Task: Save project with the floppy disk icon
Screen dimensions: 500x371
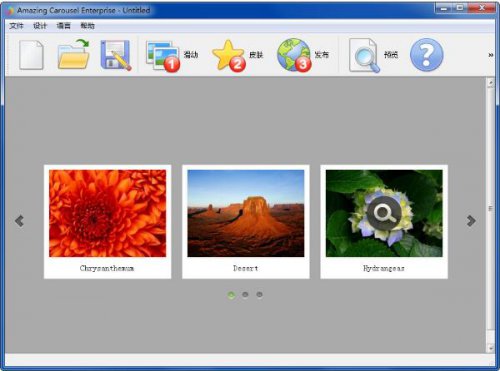Action: (x=116, y=55)
